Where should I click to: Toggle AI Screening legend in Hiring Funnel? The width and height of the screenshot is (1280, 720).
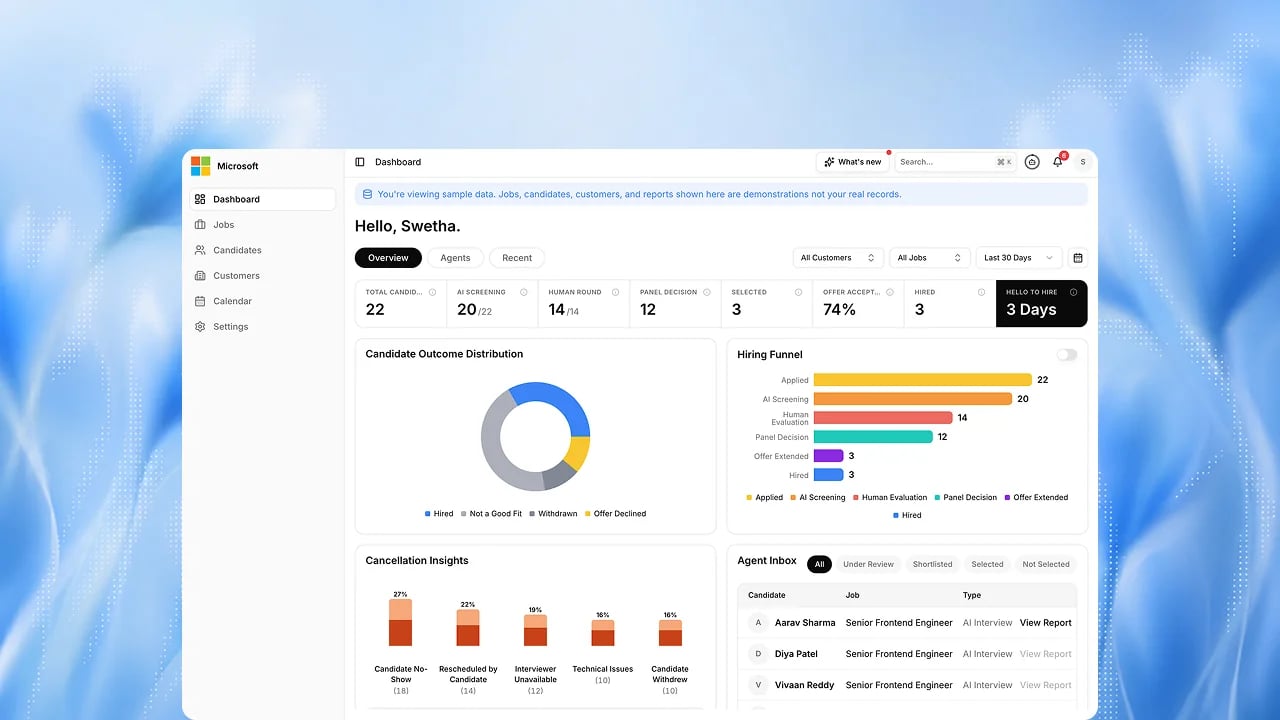coord(818,497)
